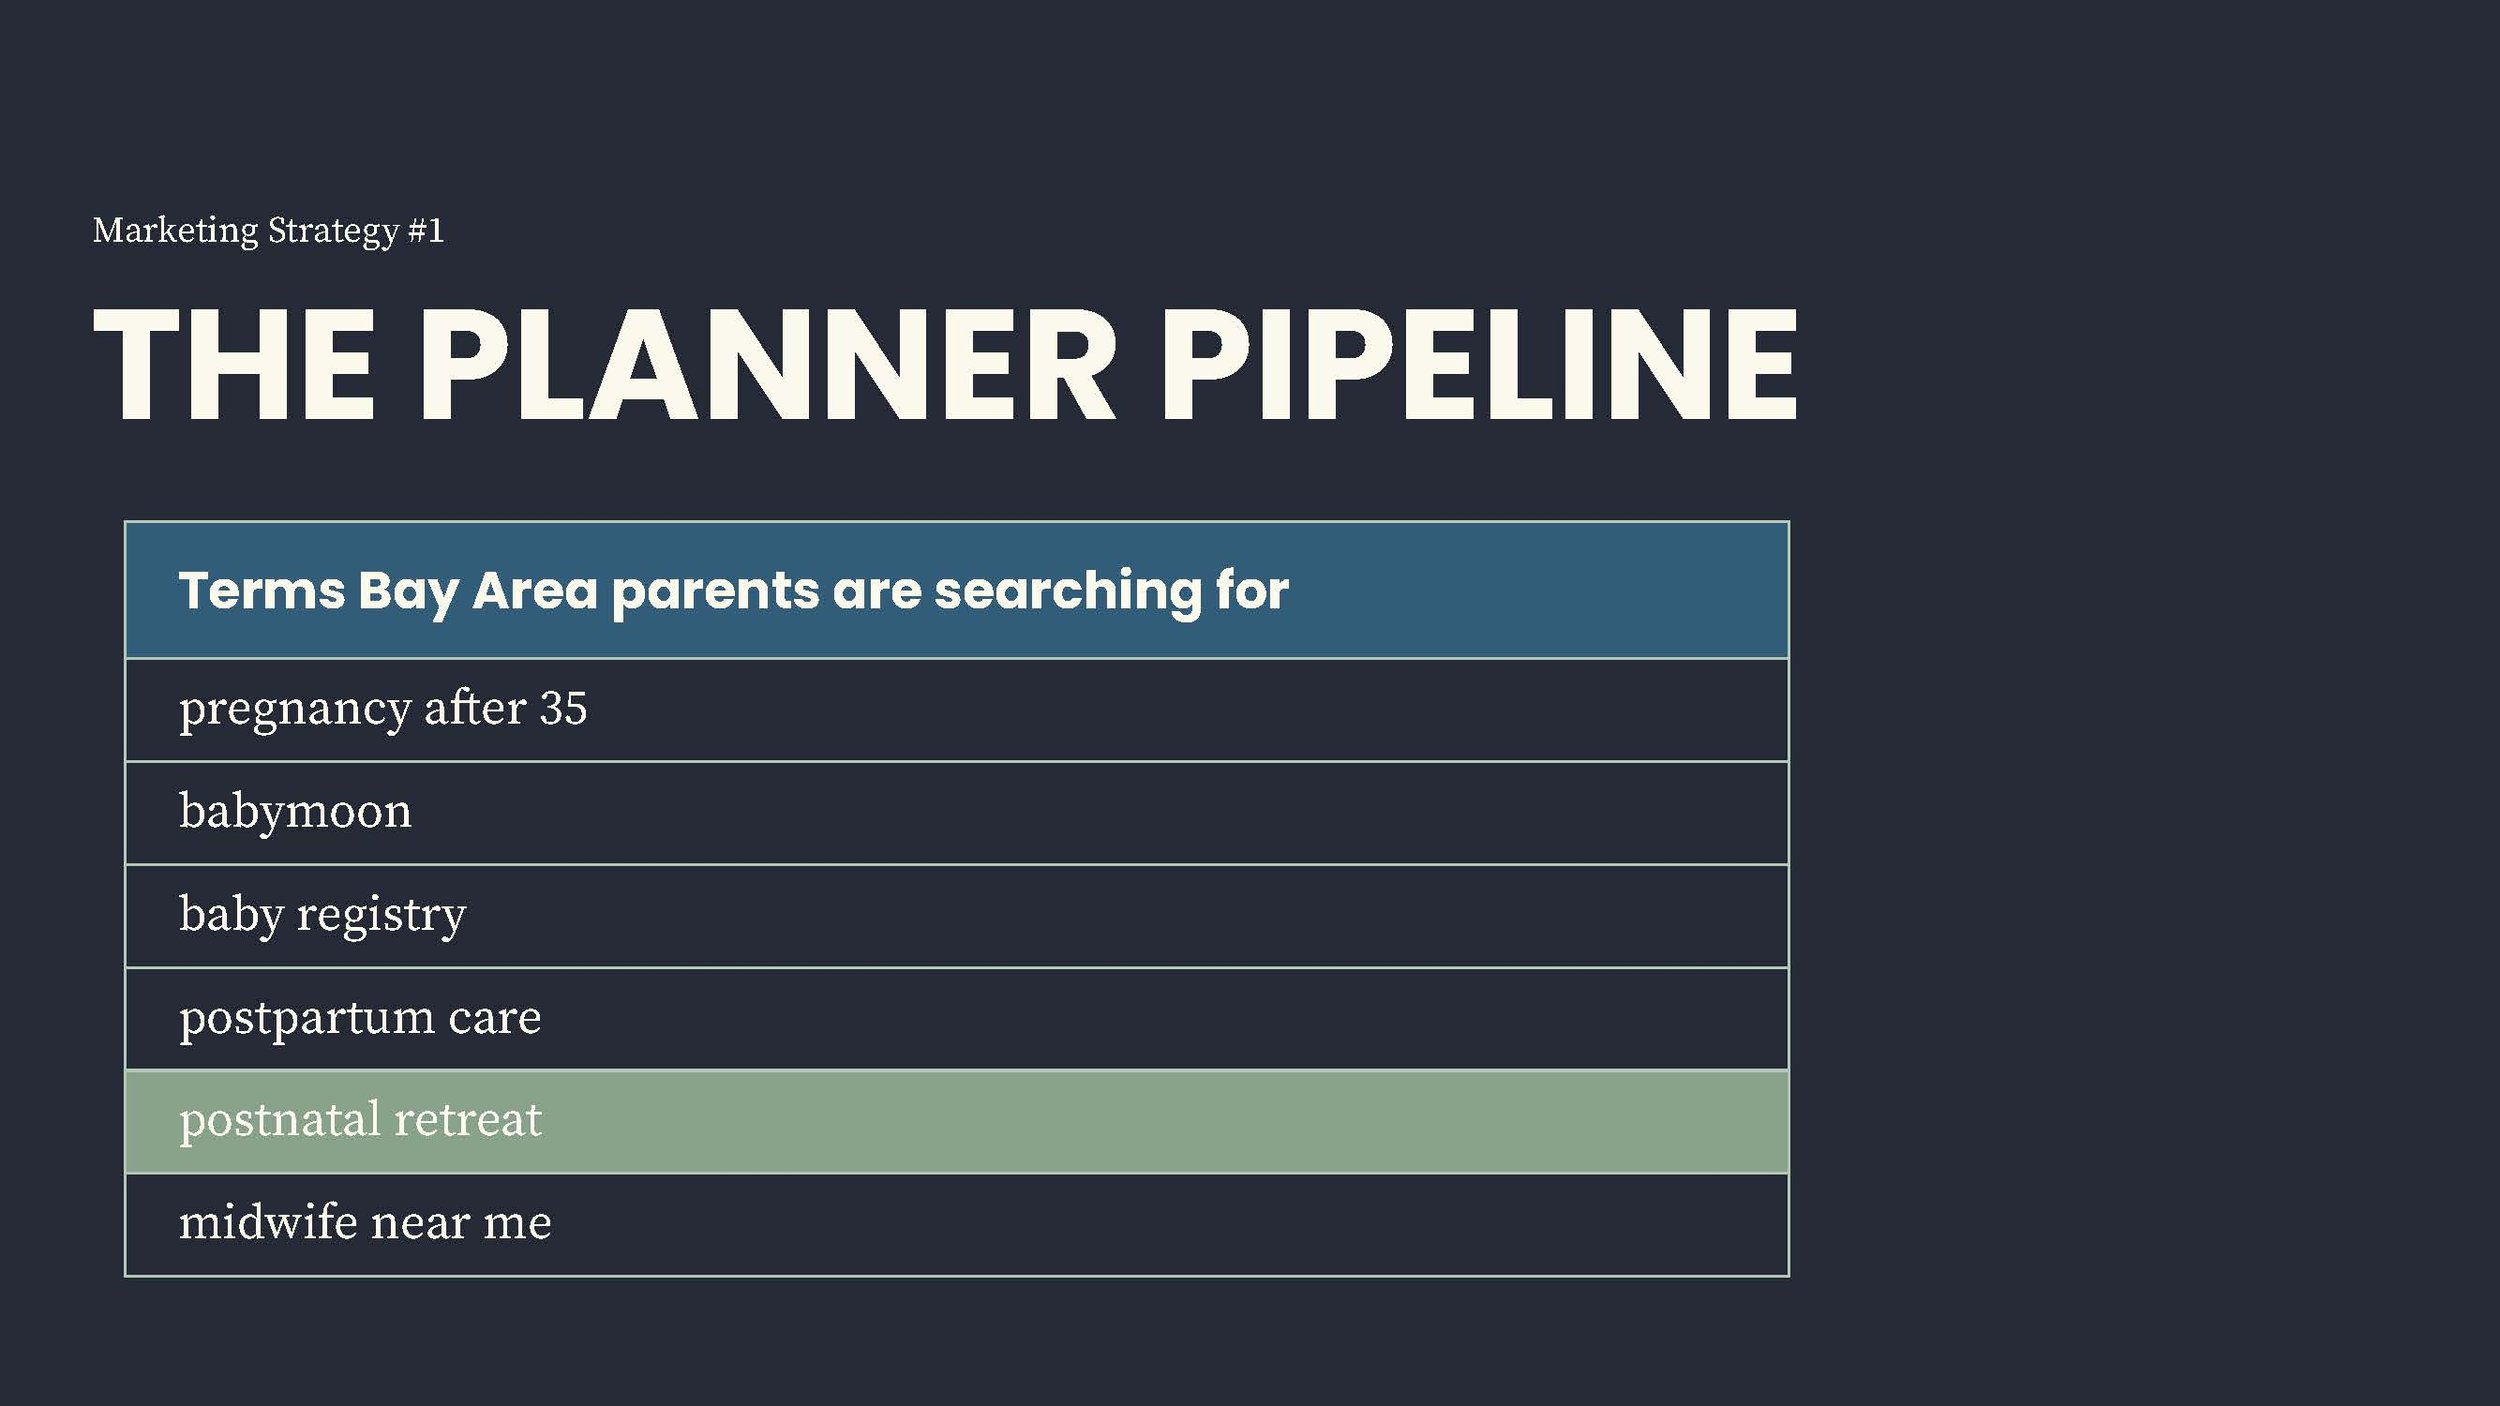Click the number '35' in the first row
The width and height of the screenshot is (2500, 1406).
click(563, 709)
